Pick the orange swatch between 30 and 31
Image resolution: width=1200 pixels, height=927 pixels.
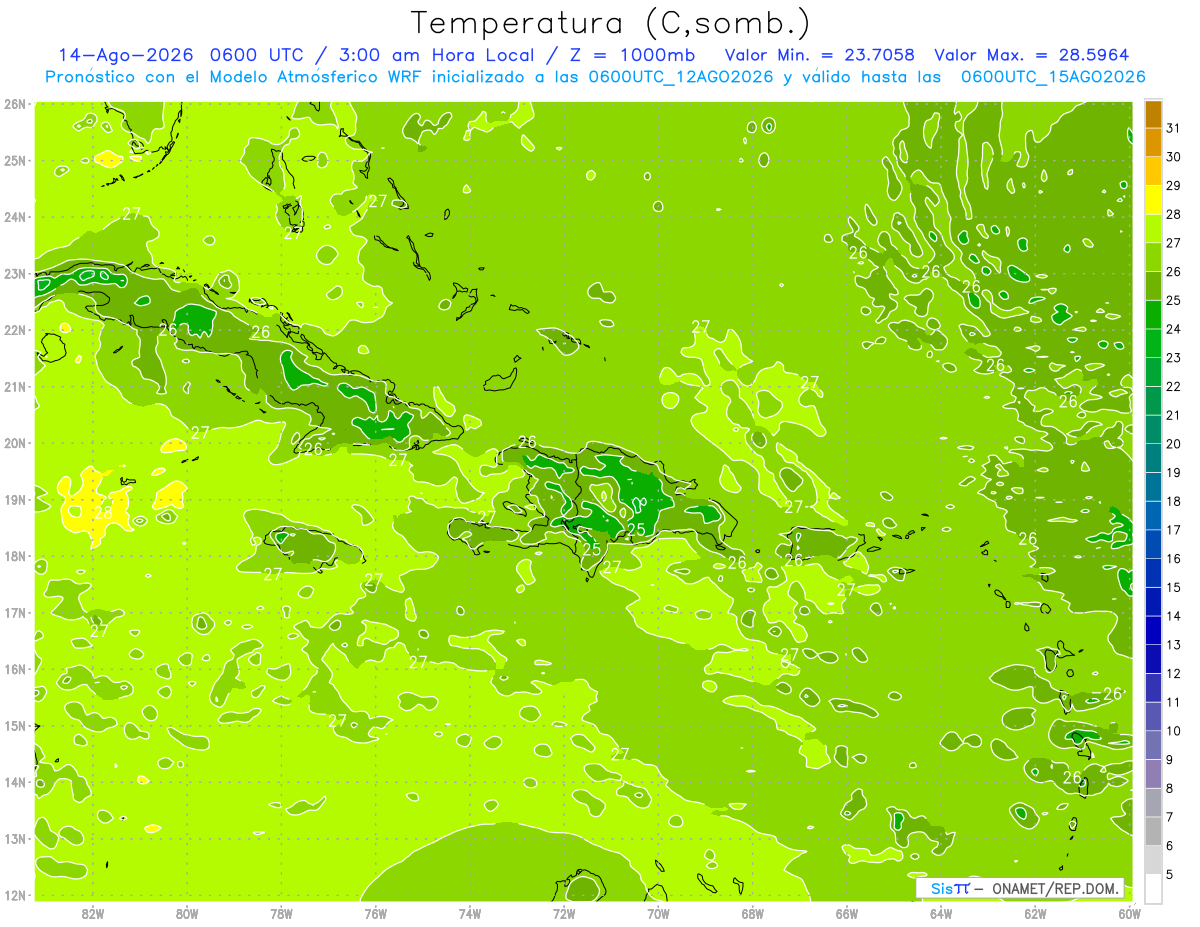coord(1153,143)
